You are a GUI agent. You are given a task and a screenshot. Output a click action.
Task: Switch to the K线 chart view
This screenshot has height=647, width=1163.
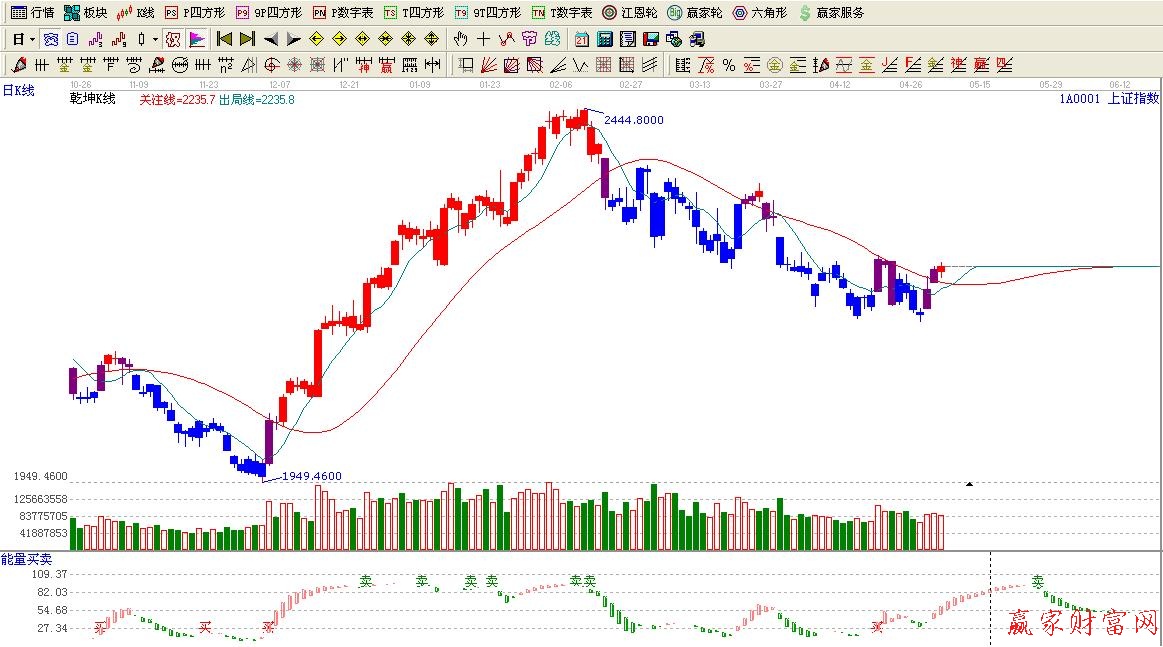(x=136, y=13)
